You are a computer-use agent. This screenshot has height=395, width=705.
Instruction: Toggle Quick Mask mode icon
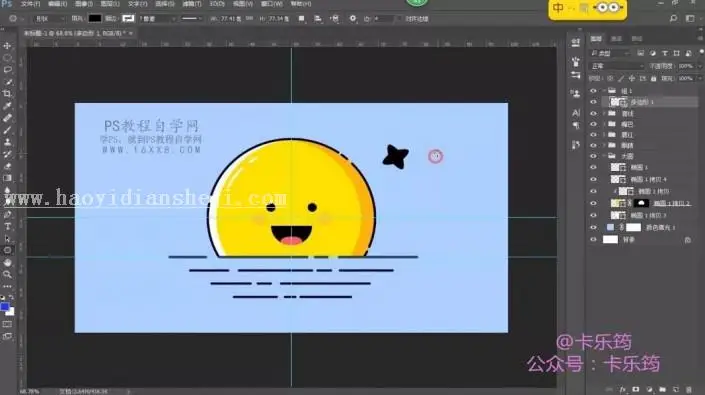coord(7,324)
